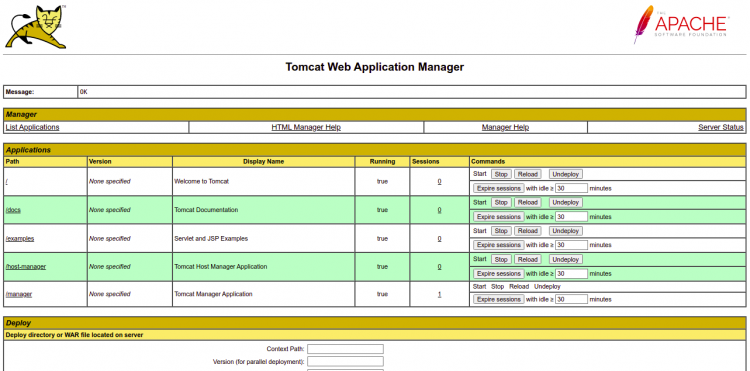Open session count 0 for /docs
Image resolution: width=750 pixels, height=371 pixels.
tap(439, 210)
